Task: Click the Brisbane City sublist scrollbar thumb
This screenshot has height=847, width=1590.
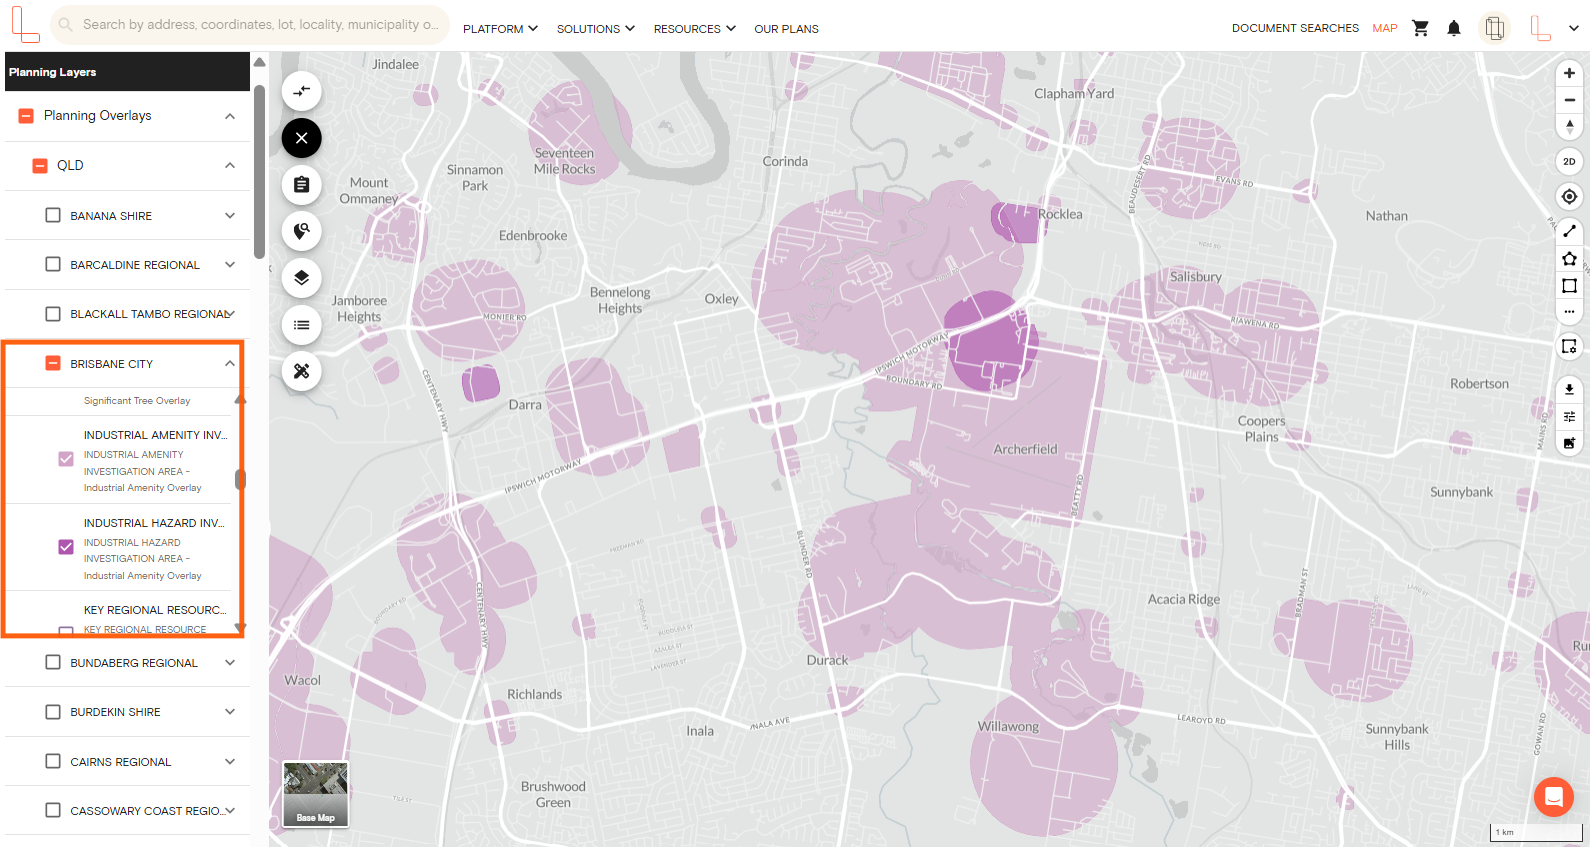Action: pyautogui.click(x=240, y=480)
